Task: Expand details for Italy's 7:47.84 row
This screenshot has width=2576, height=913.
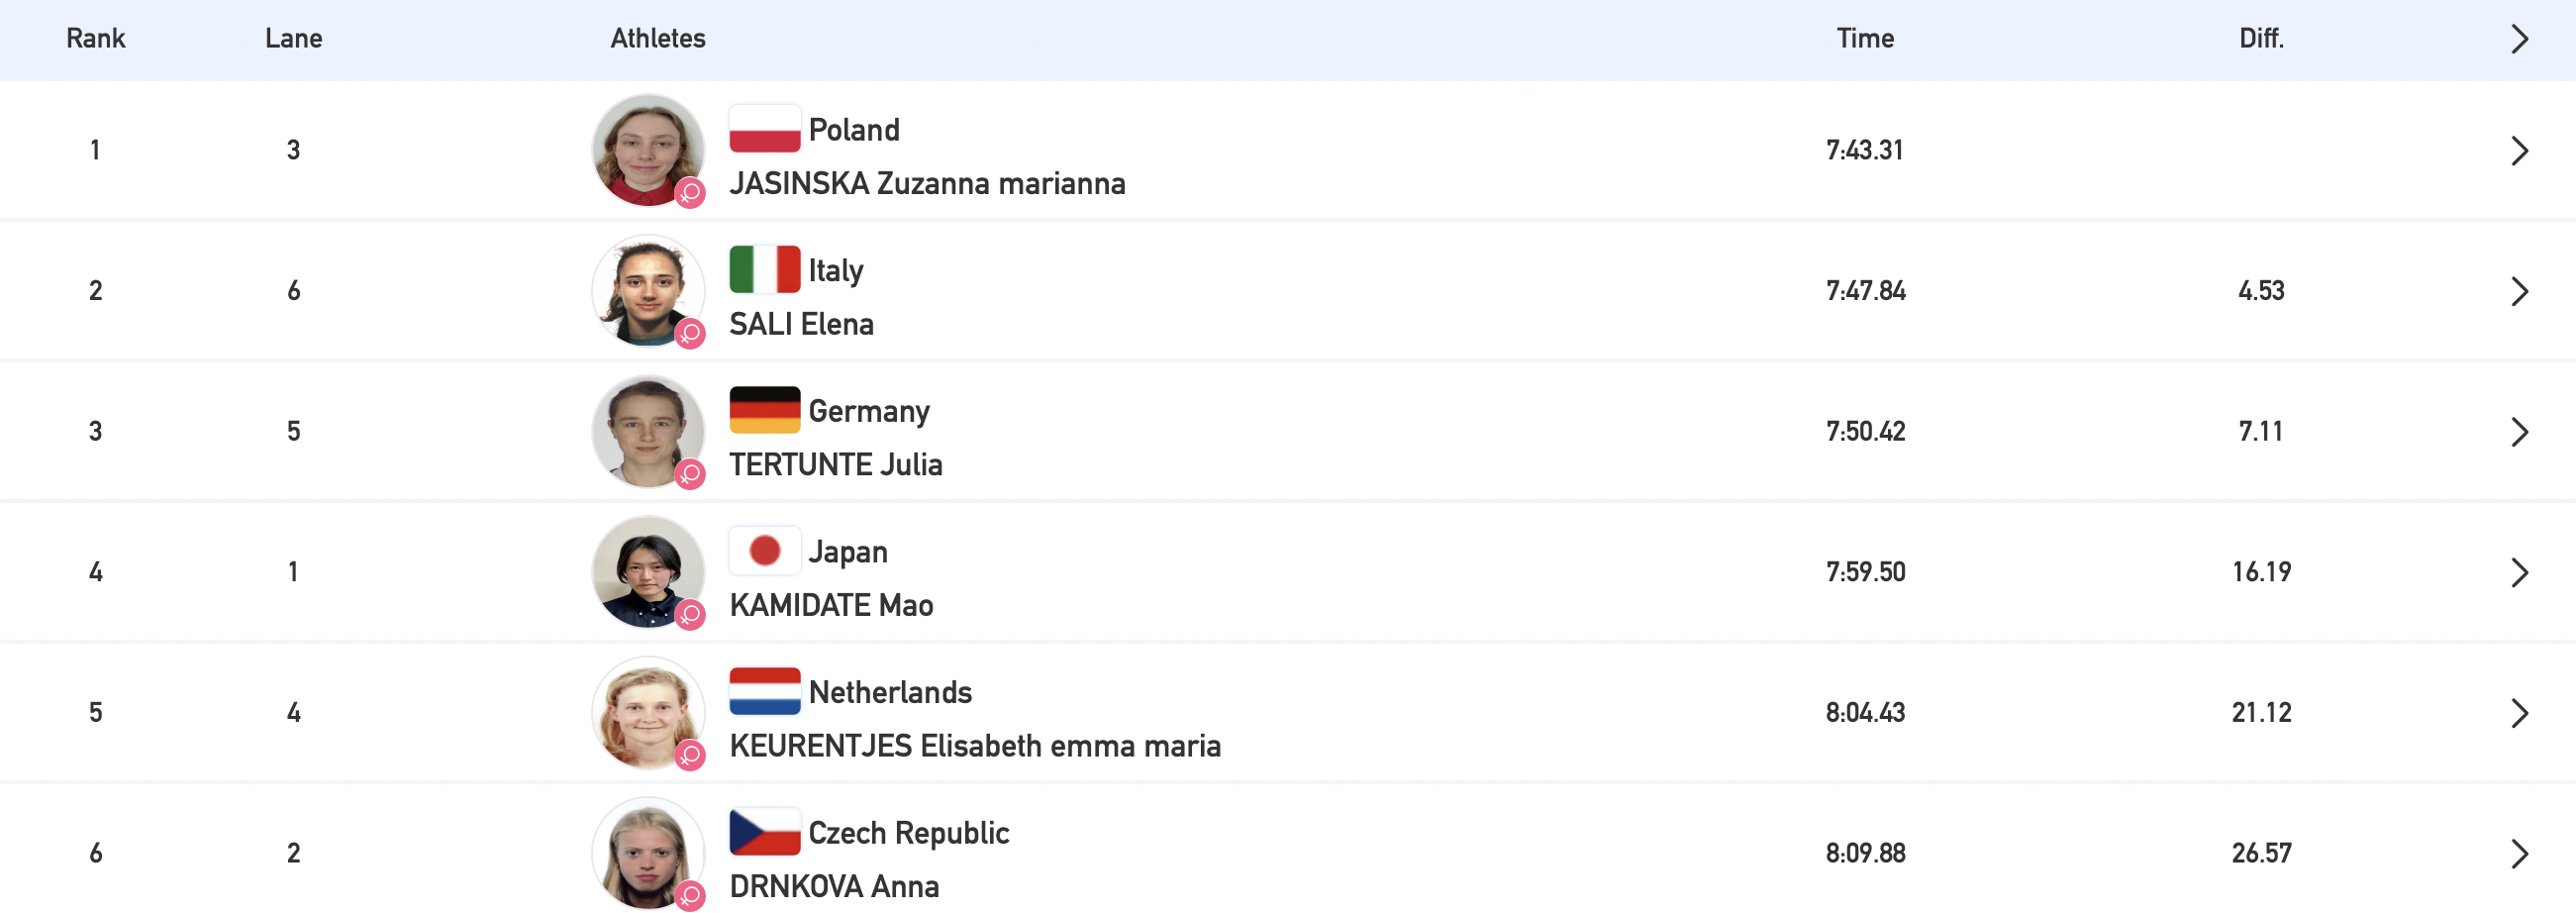Action: coord(2519,291)
